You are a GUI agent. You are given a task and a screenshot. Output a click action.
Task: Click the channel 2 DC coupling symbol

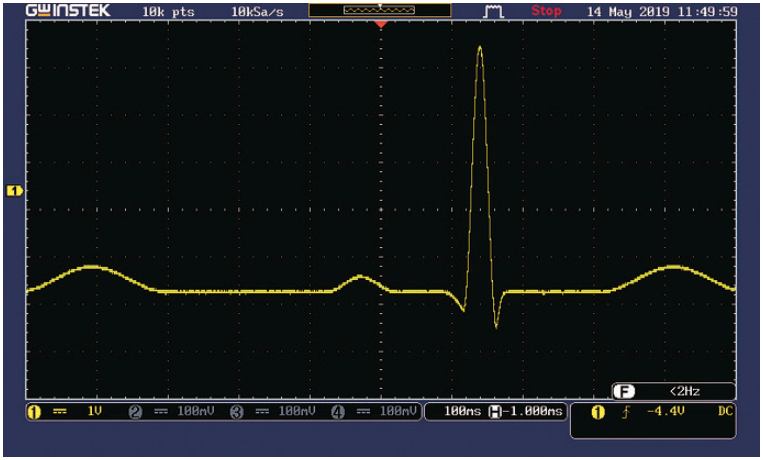click(x=161, y=411)
